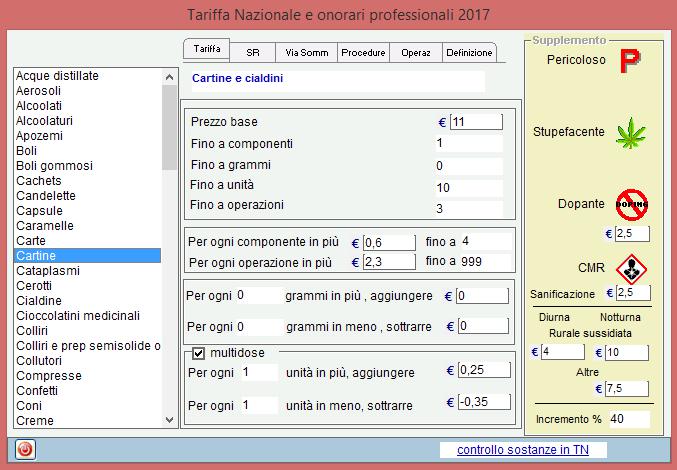Click the red P Pericoloso icon
This screenshot has height=470, width=677.
click(630, 60)
